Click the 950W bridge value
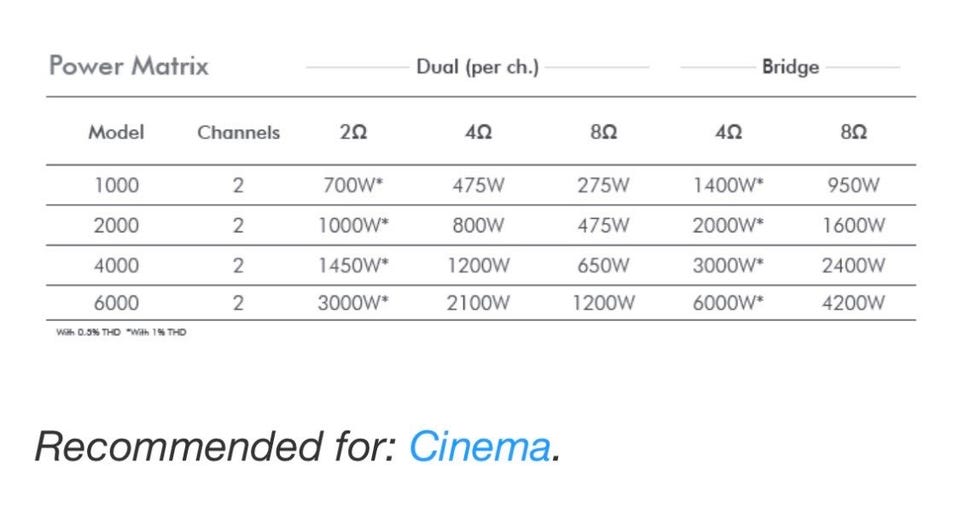This screenshot has height=509, width=960. pos(853,186)
